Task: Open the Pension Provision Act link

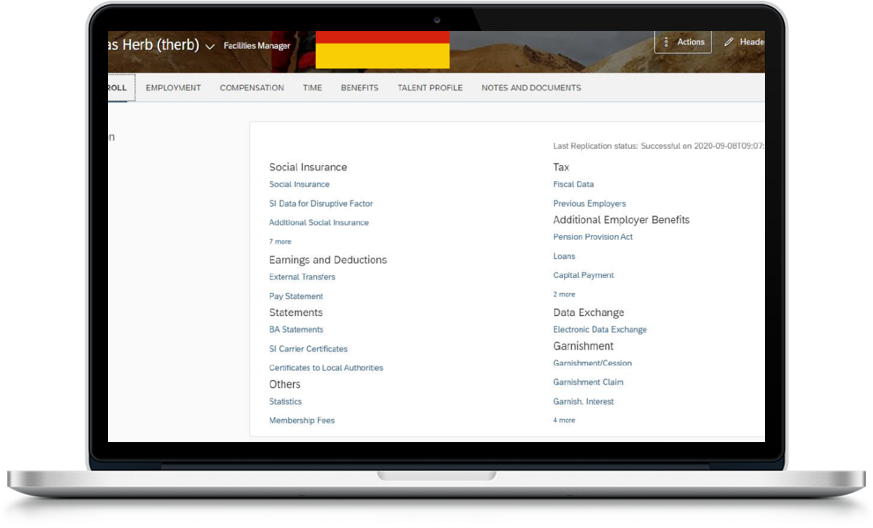Action: pyautogui.click(x=593, y=237)
